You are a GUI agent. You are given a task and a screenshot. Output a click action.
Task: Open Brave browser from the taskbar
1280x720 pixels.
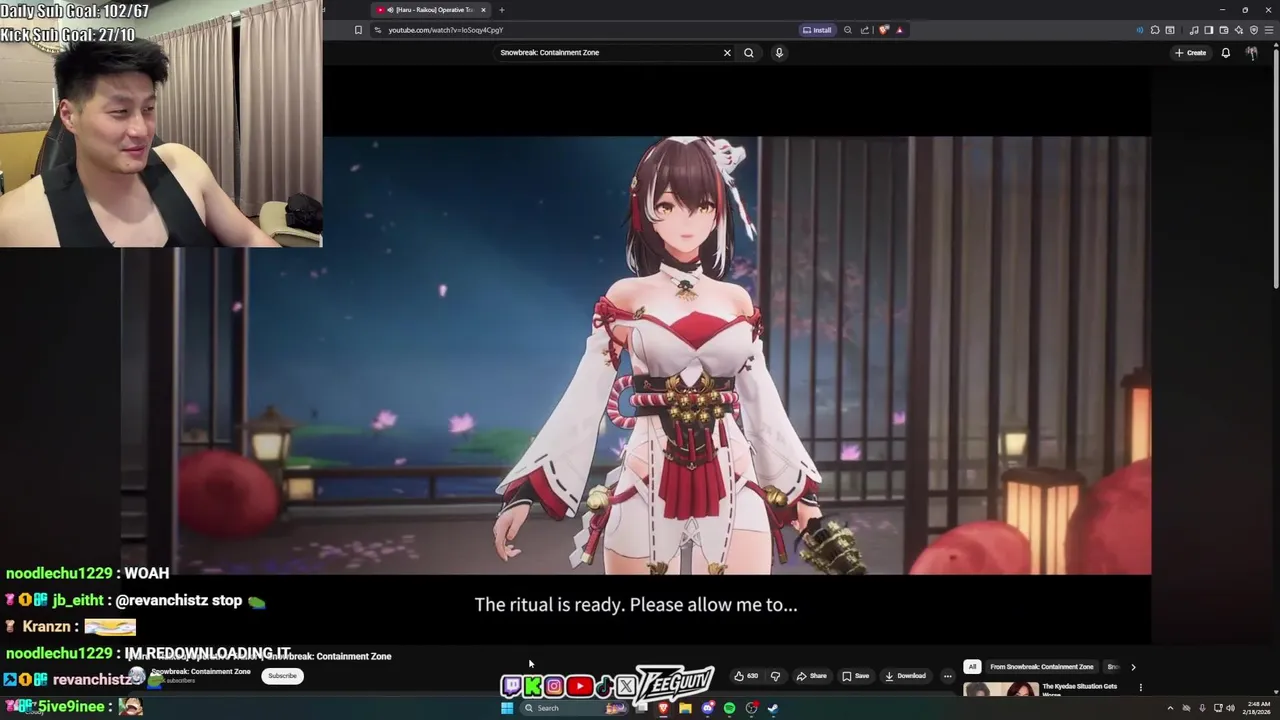pyautogui.click(x=662, y=708)
